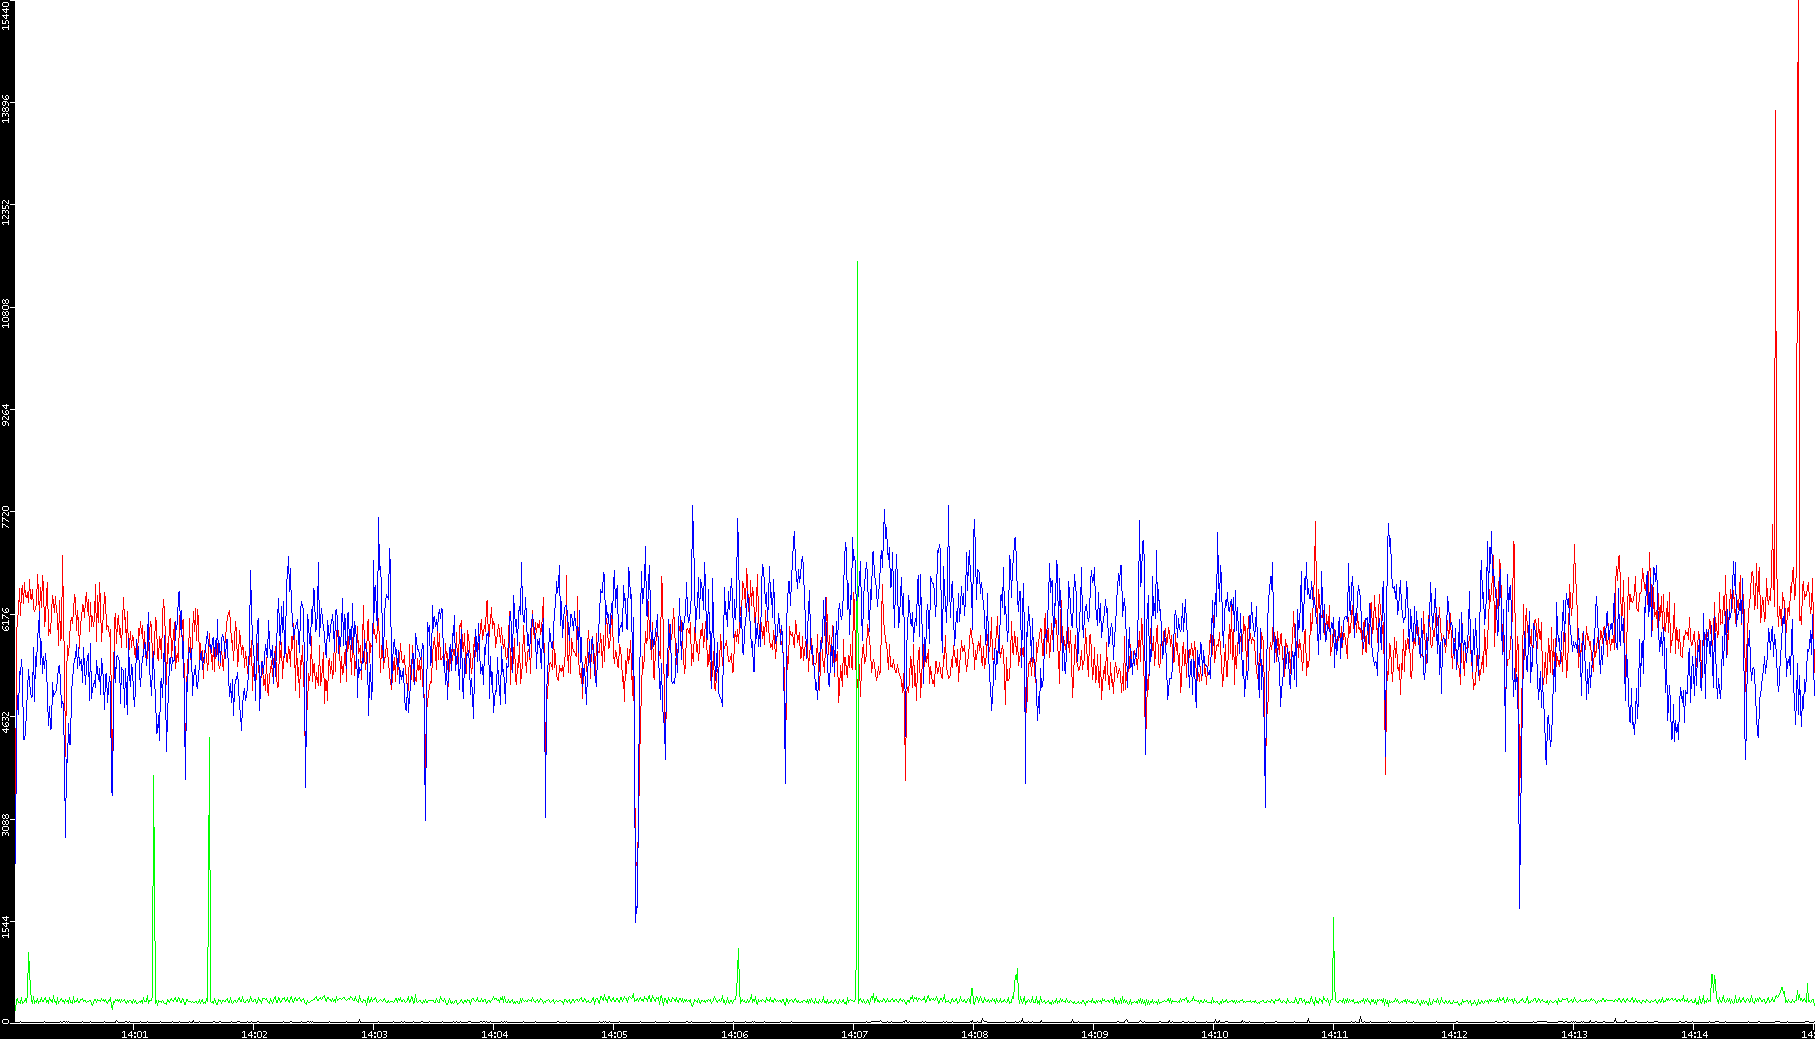
Task: Click the 14:11 time label
Action: (1334, 1034)
